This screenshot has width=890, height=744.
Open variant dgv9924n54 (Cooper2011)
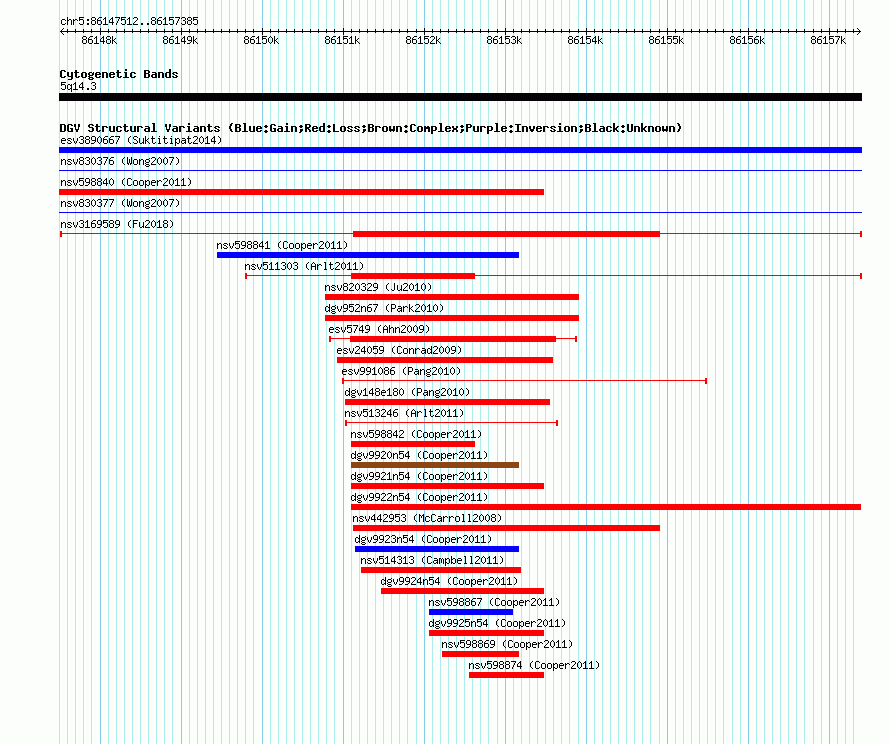449,581
